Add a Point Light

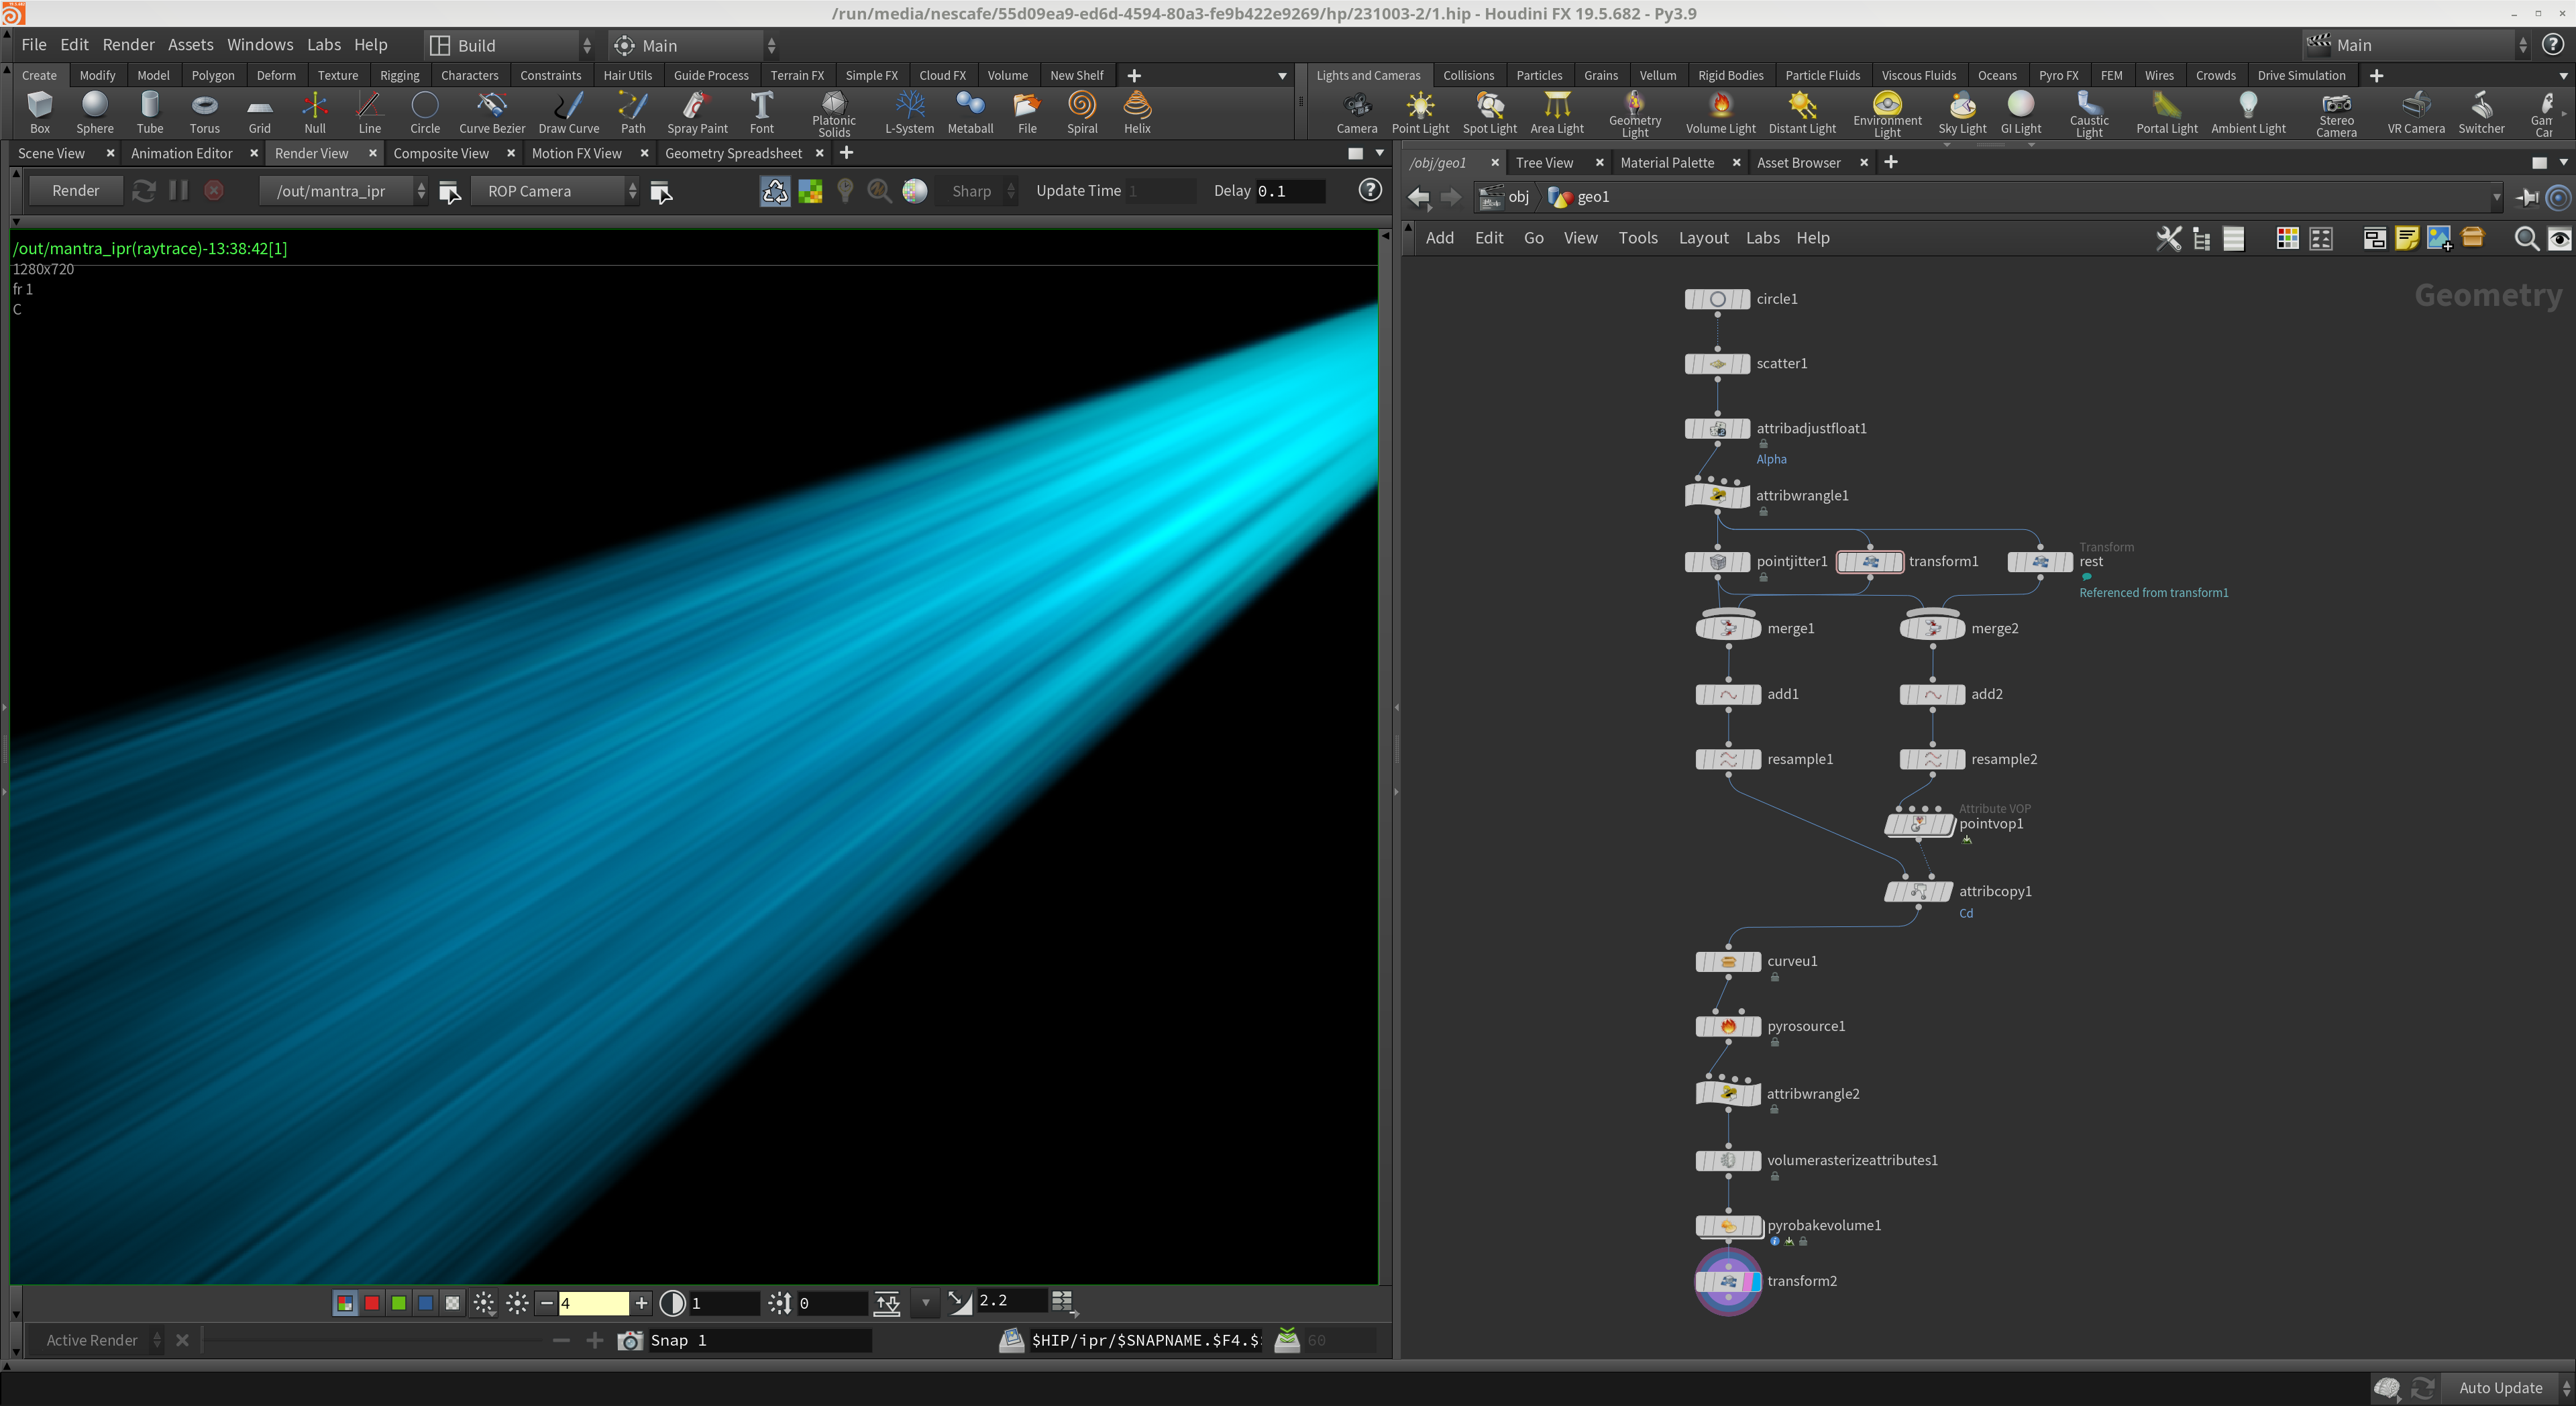coord(1420,112)
